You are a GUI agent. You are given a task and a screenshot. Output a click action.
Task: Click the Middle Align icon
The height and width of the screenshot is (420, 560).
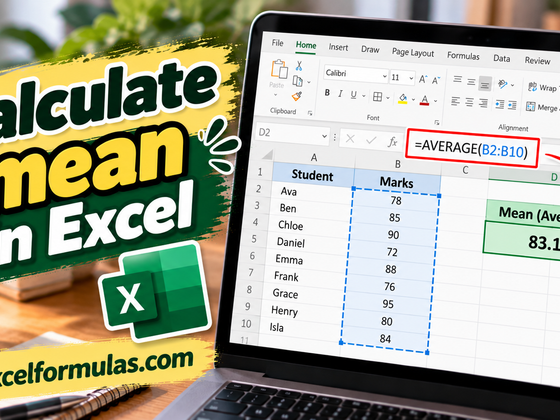click(x=471, y=82)
